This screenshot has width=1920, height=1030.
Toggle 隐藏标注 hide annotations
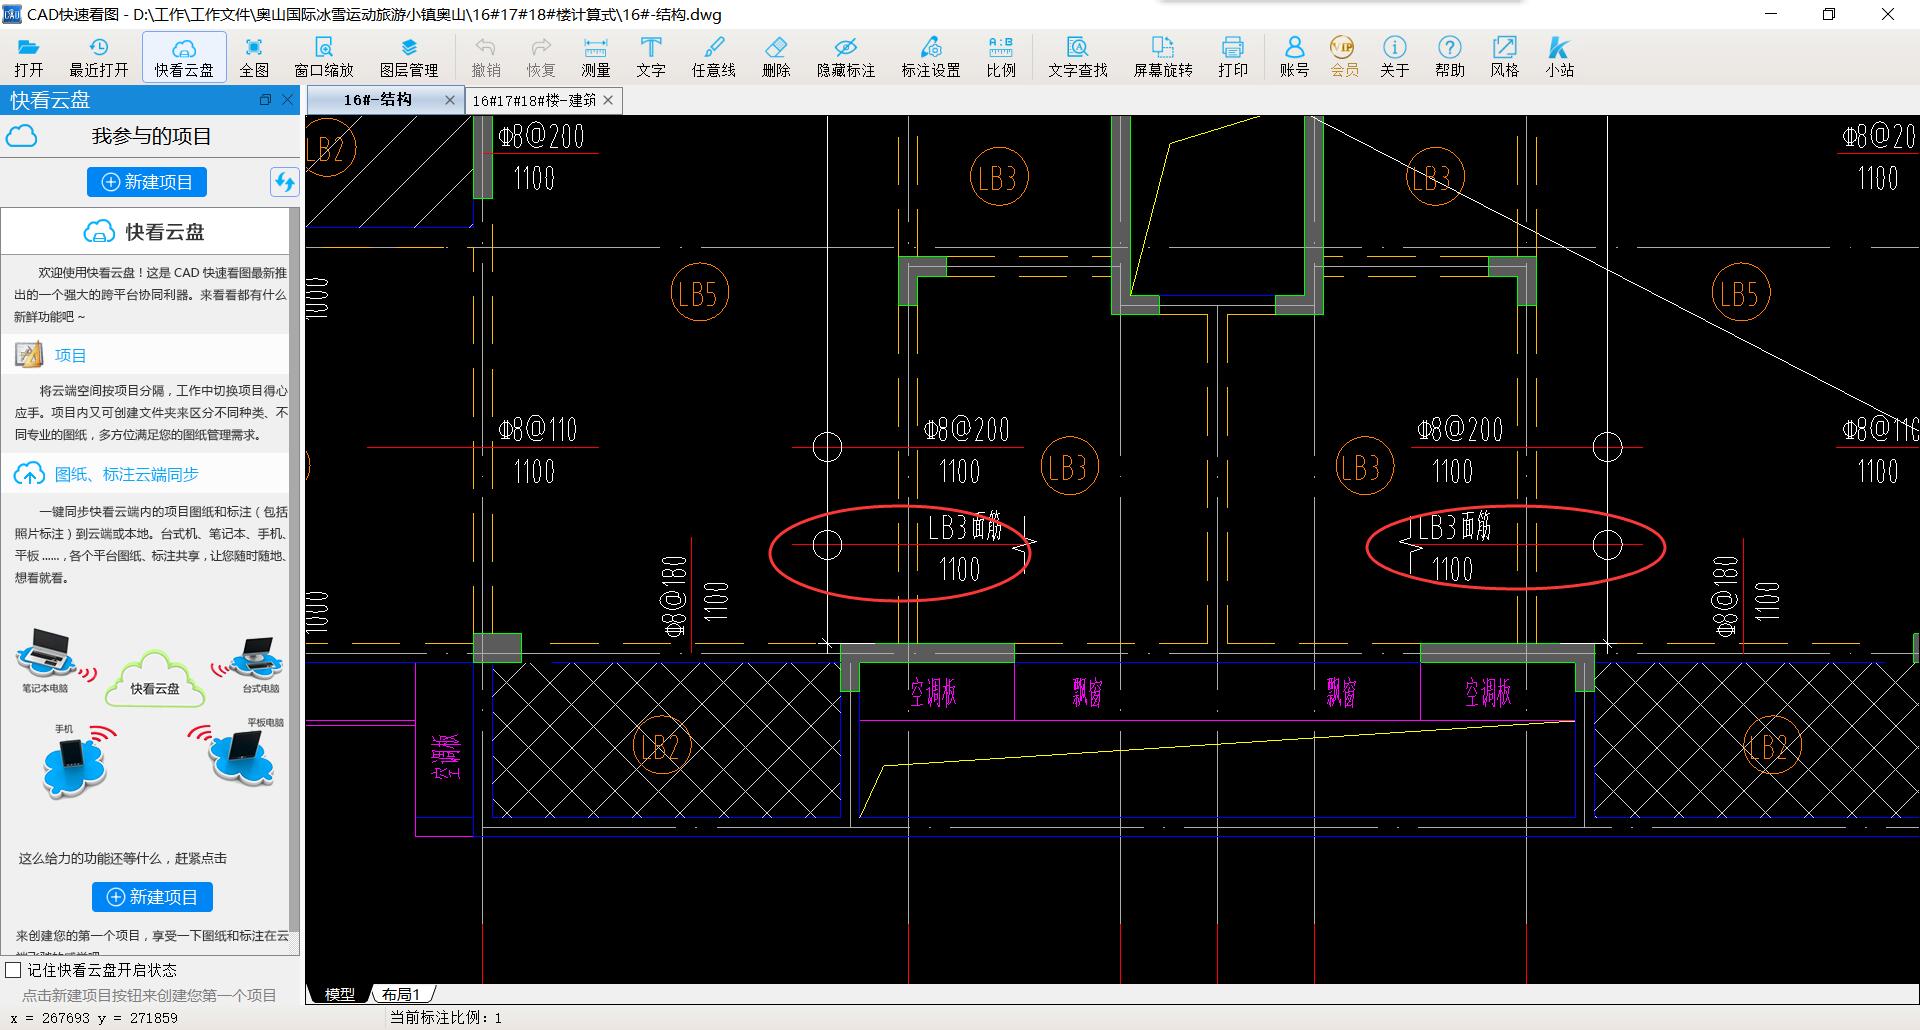coord(846,57)
